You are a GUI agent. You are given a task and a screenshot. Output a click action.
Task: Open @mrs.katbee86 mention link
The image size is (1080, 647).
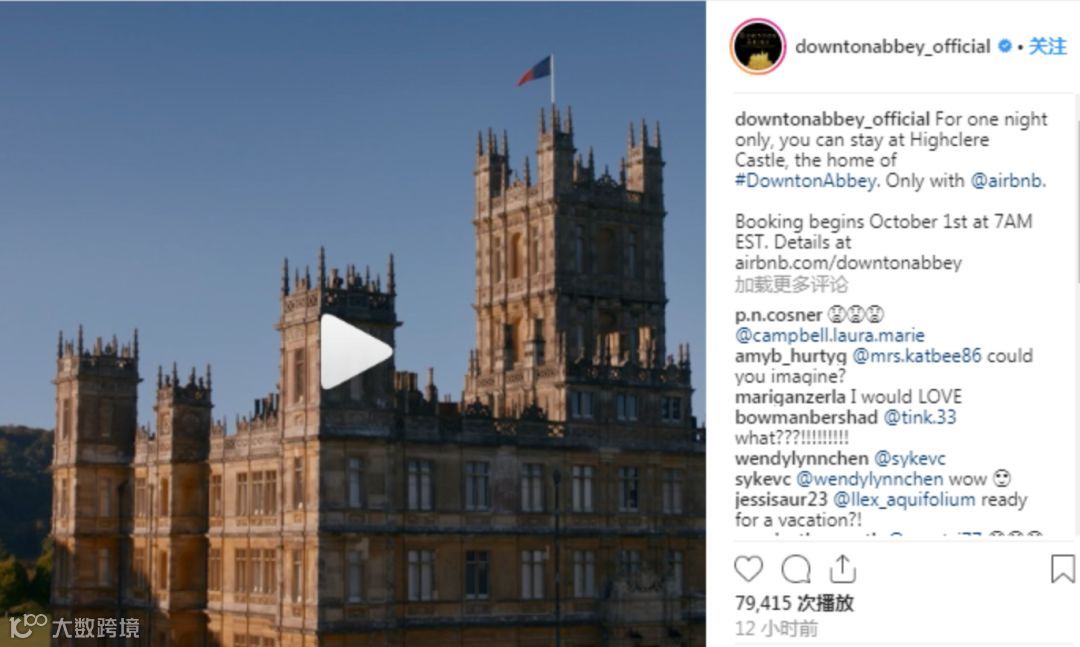(917, 356)
